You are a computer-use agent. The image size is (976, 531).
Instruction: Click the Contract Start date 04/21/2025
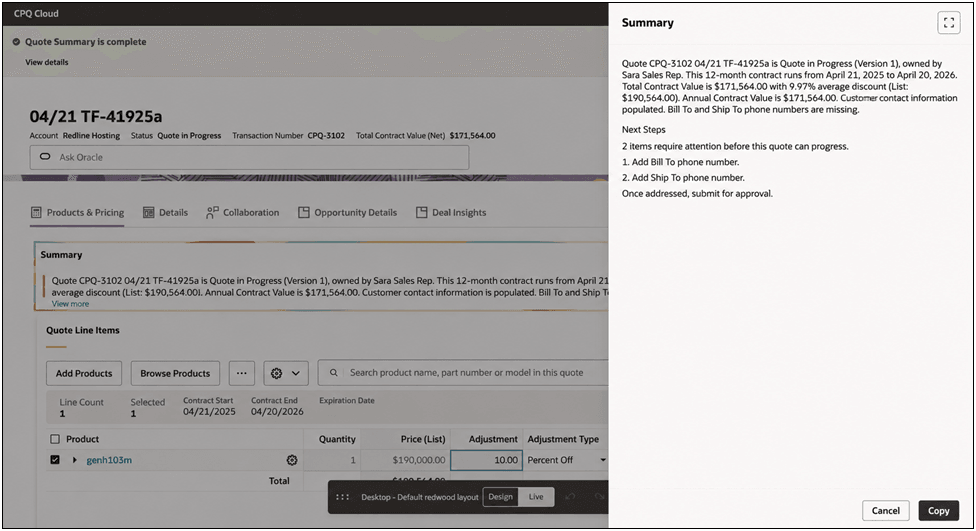point(209,411)
